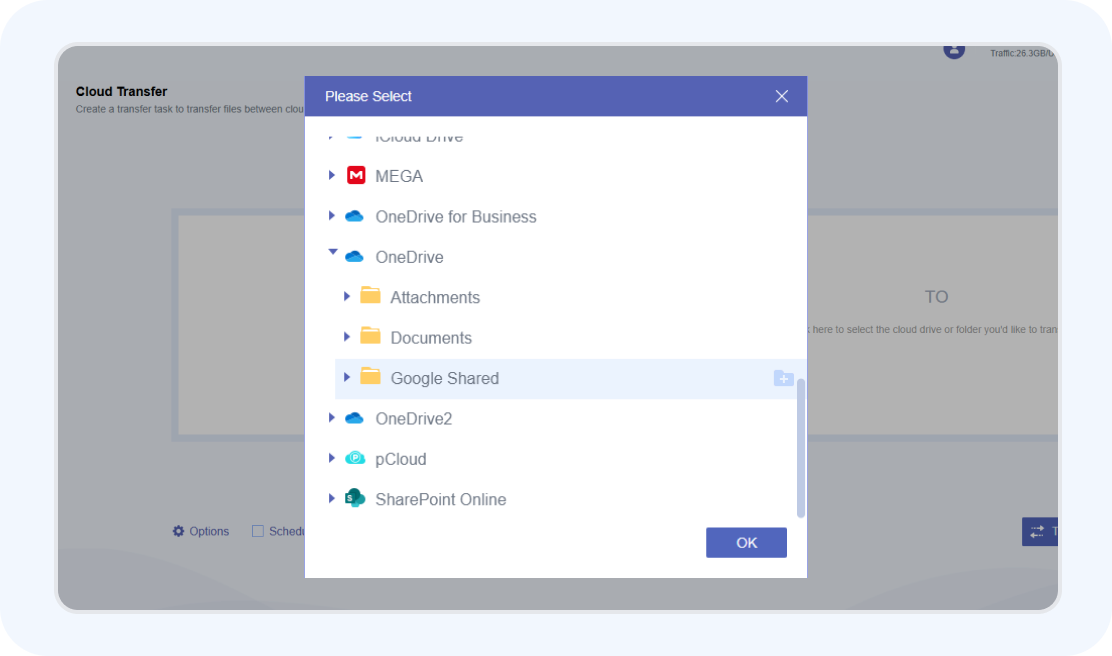Expand the Google Shared folder arrow
1112x656 pixels.
[347, 377]
